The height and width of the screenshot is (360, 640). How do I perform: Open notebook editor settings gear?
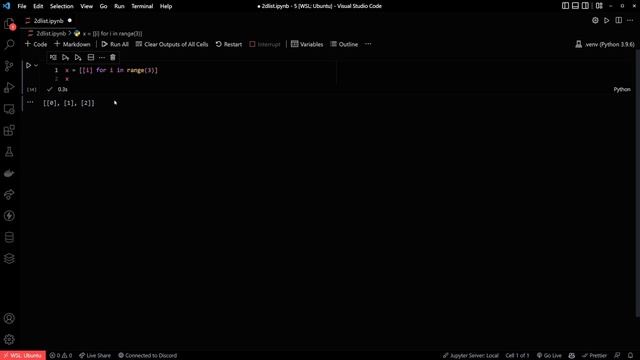(595, 20)
